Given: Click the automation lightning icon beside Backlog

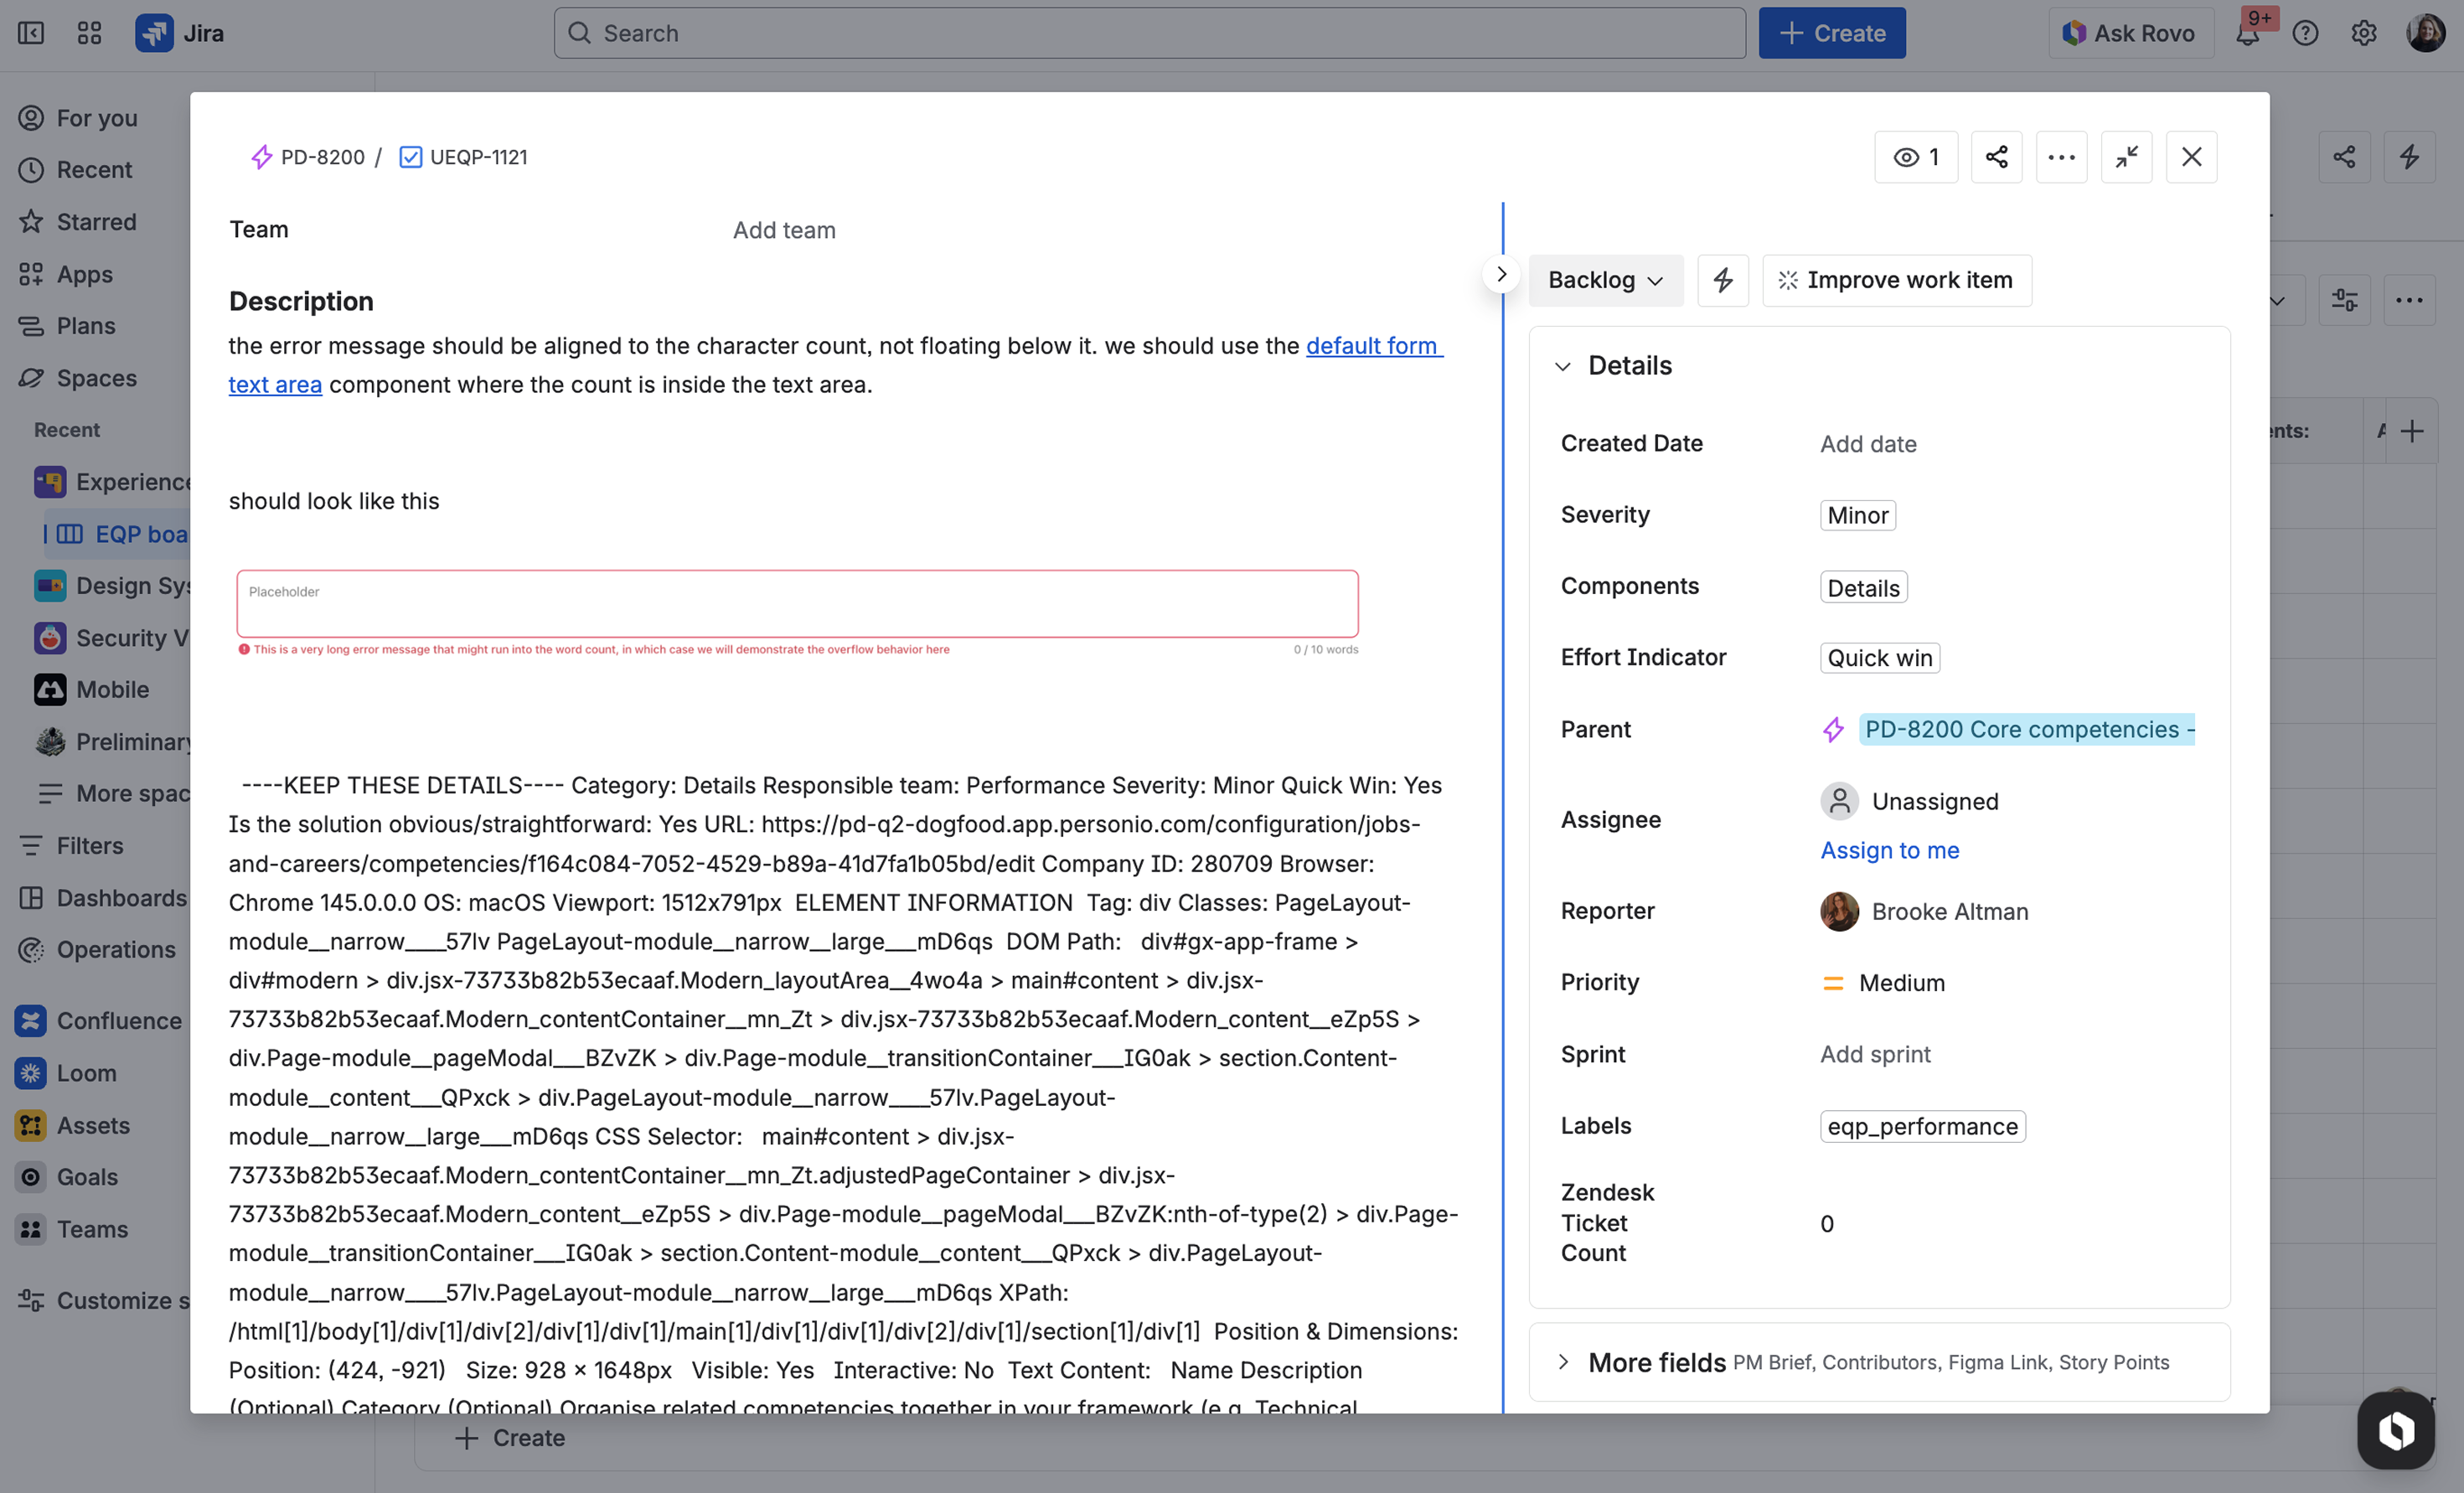Looking at the screenshot, I should 1722,280.
